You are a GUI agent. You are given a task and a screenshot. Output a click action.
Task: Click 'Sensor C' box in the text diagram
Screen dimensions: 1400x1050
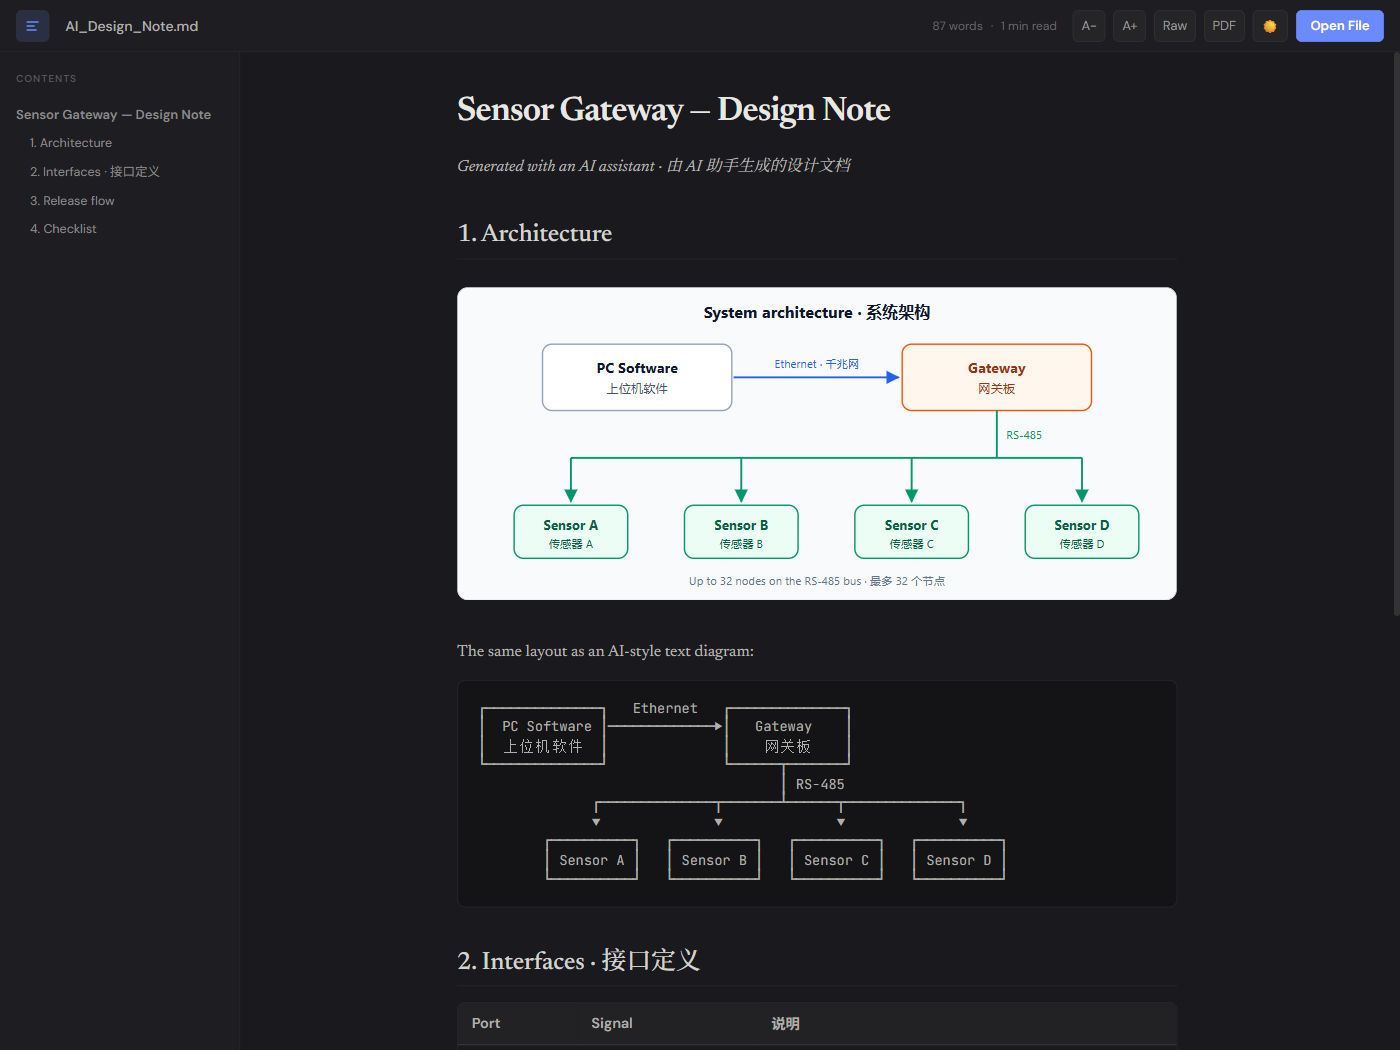[x=837, y=860]
